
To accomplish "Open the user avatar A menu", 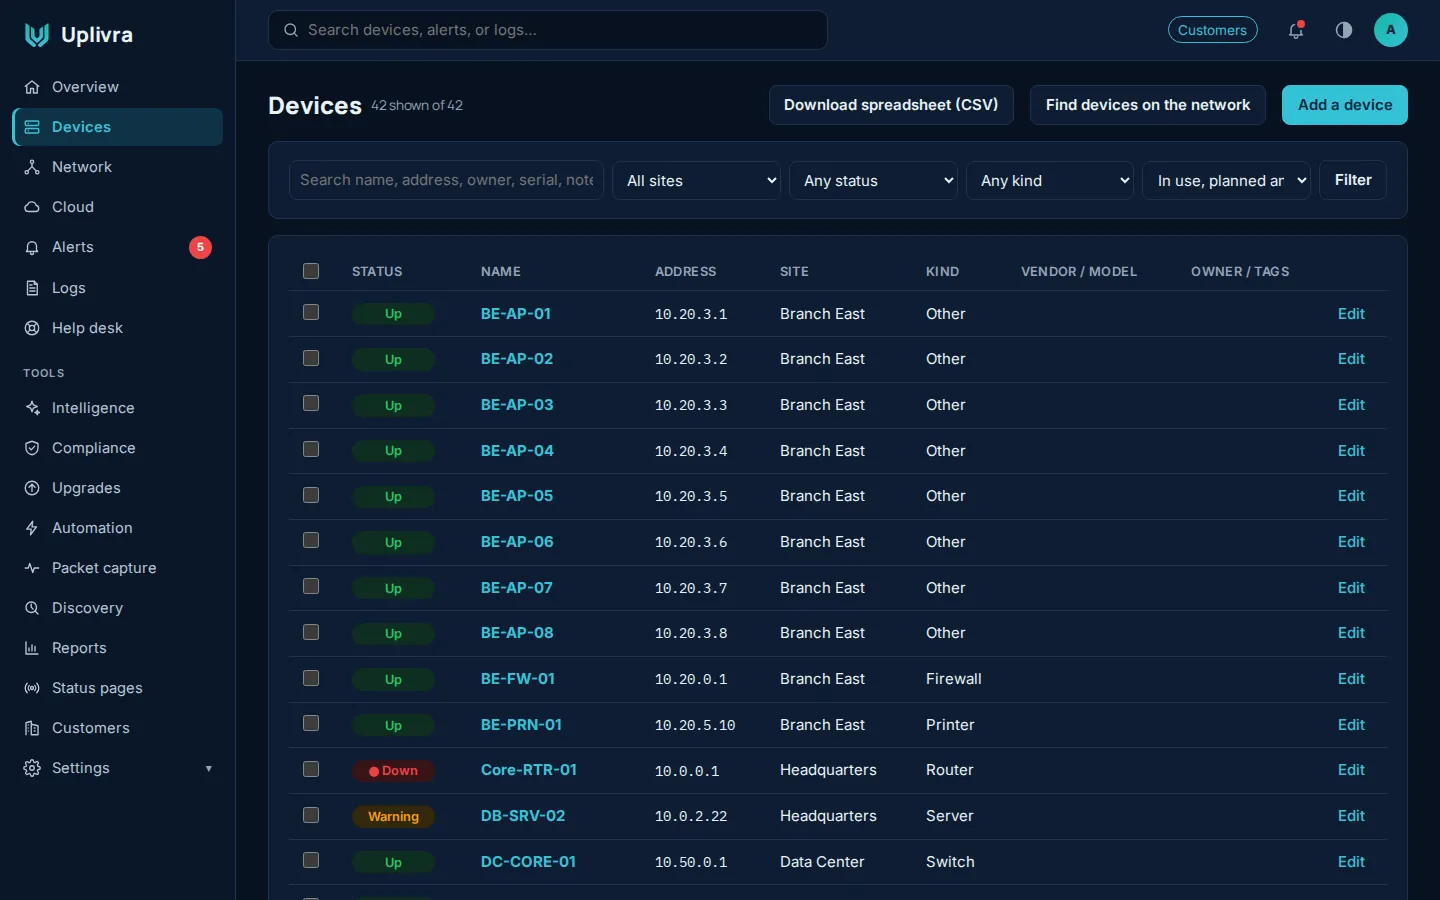I will click(x=1391, y=30).
